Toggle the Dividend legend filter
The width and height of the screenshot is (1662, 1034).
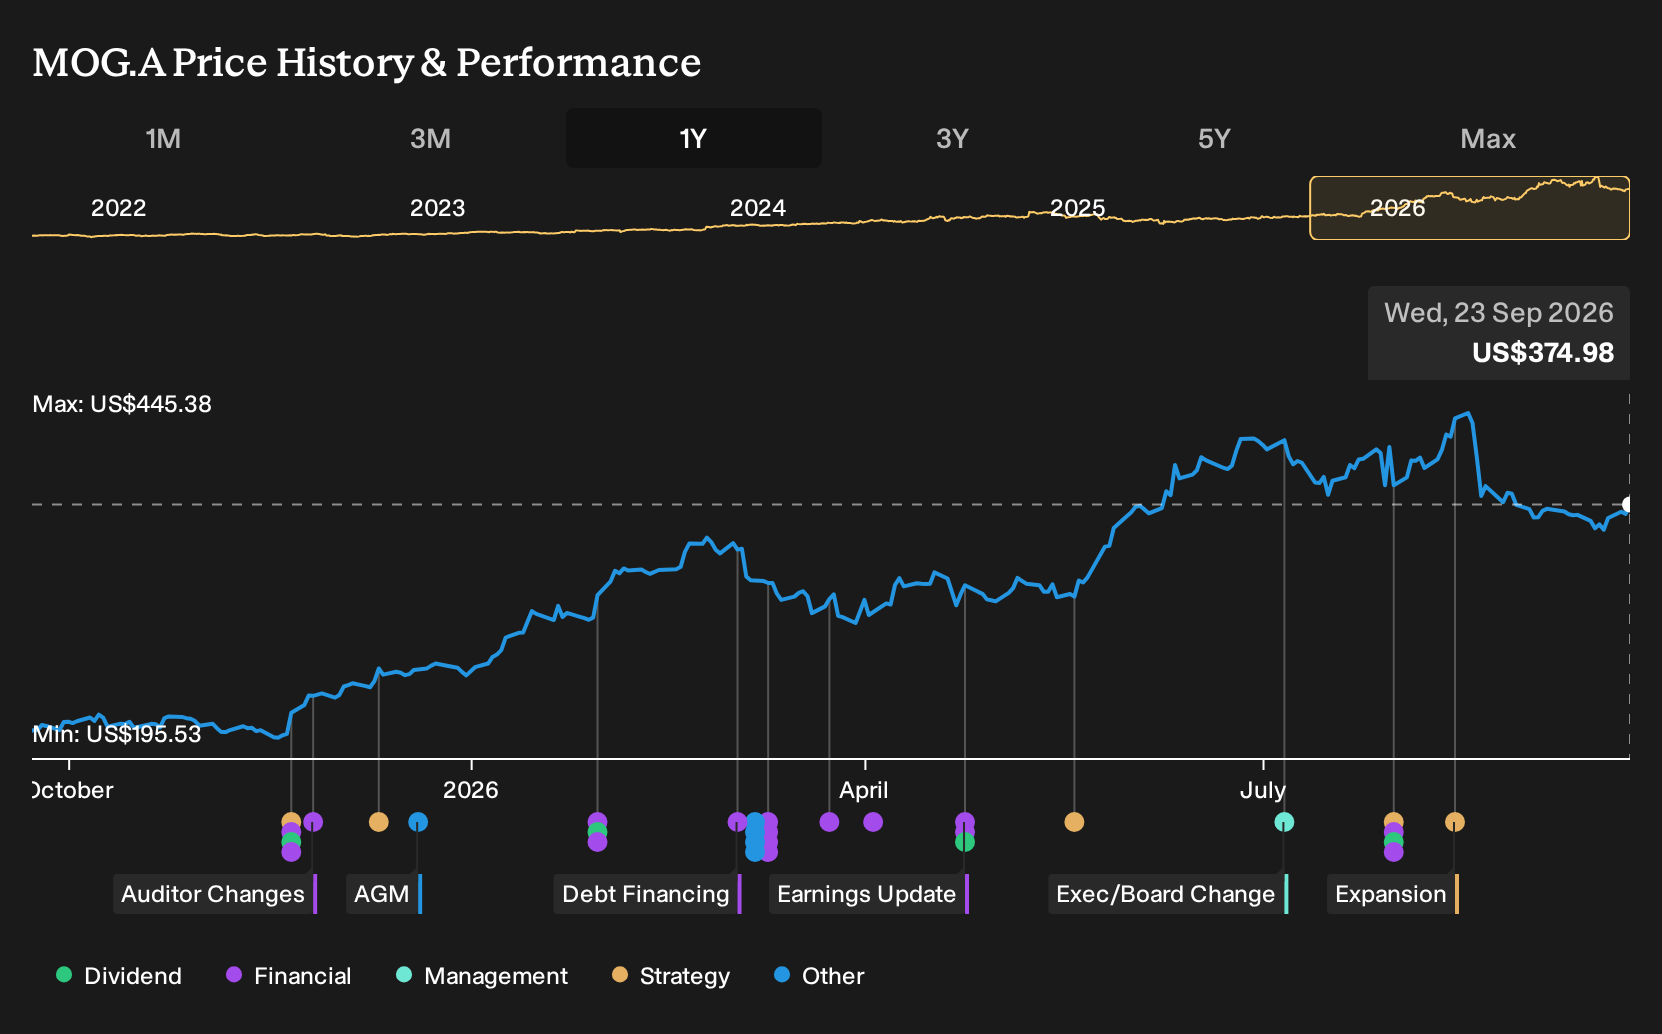(119, 976)
